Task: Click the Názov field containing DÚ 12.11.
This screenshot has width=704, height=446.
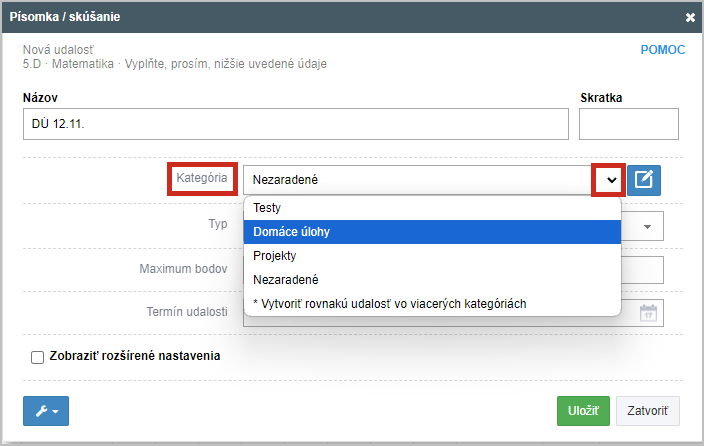Action: point(296,124)
